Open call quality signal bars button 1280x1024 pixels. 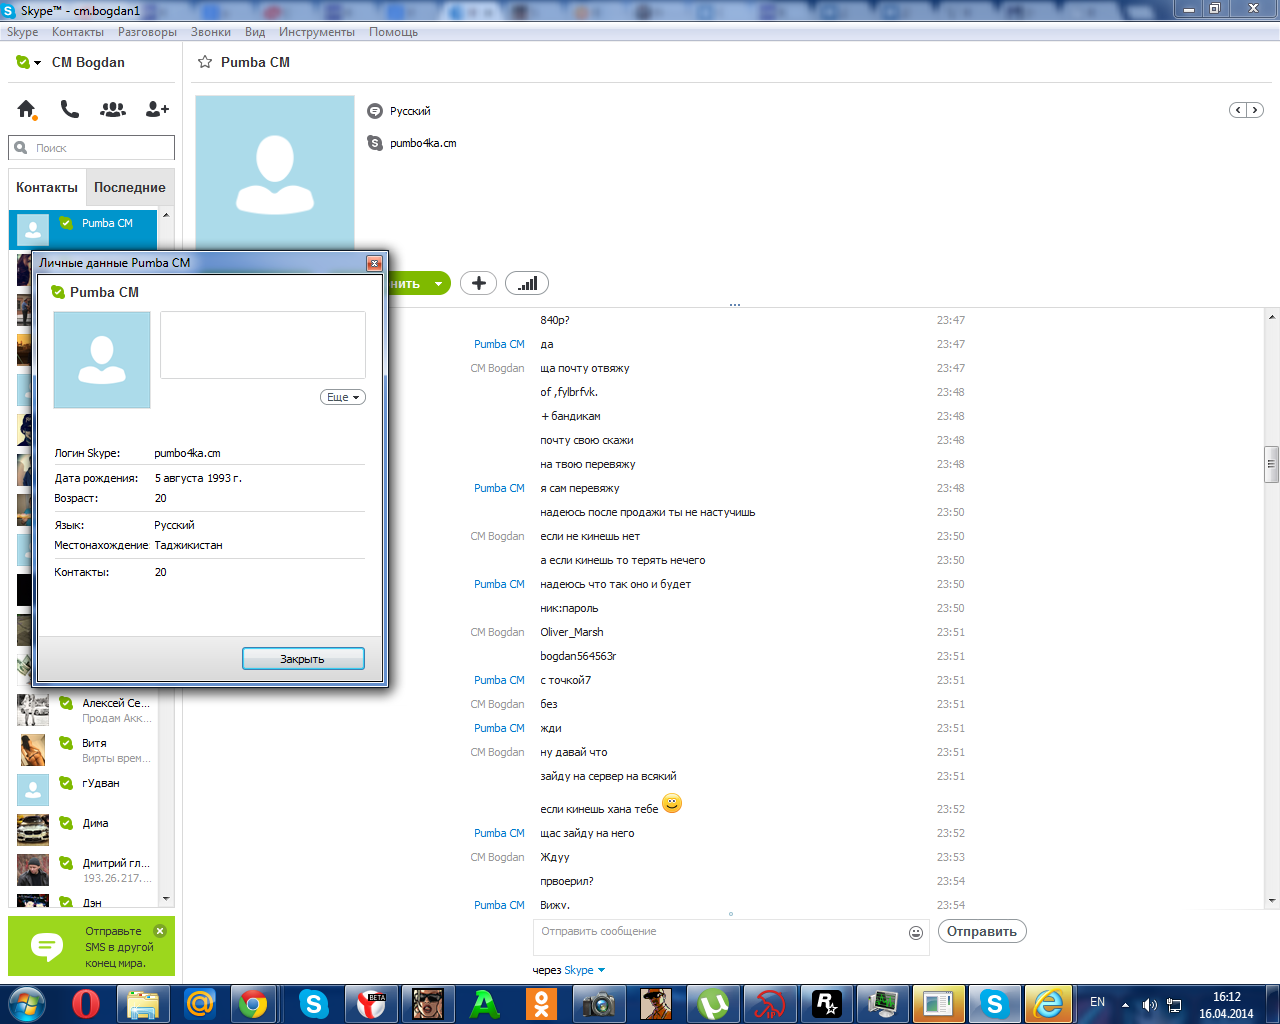527,283
